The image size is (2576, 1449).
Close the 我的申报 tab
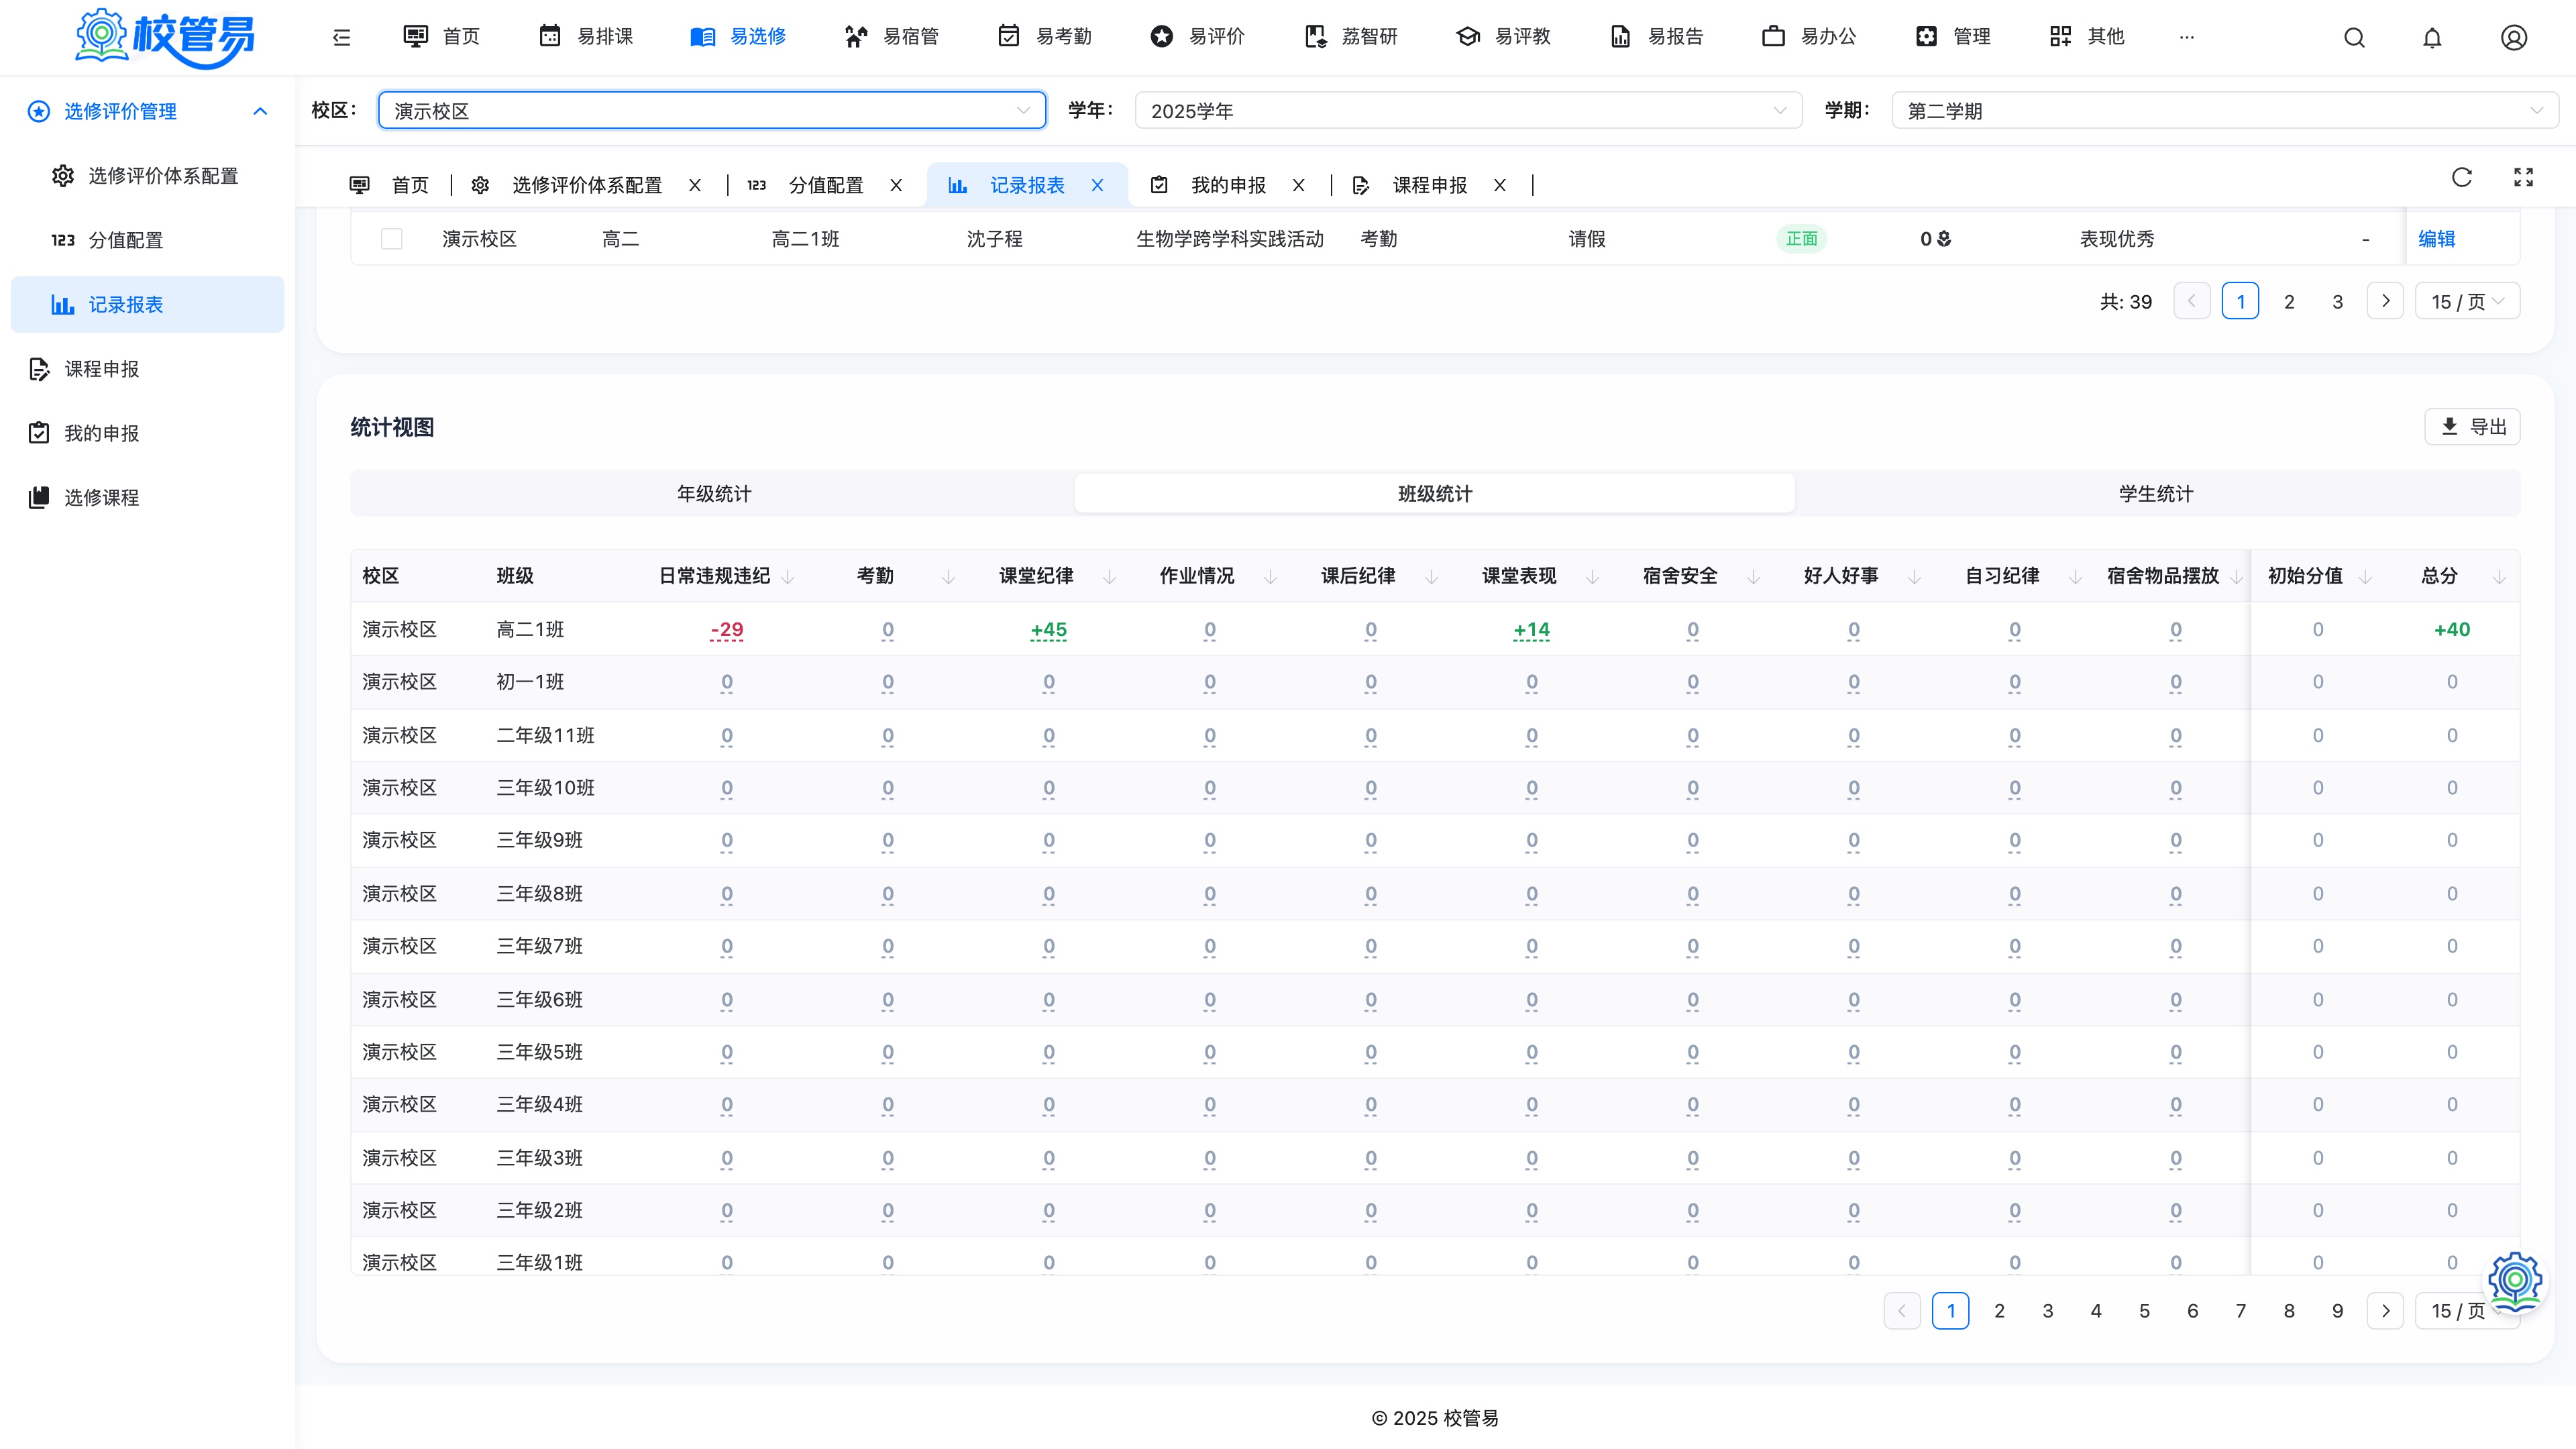tap(1298, 185)
